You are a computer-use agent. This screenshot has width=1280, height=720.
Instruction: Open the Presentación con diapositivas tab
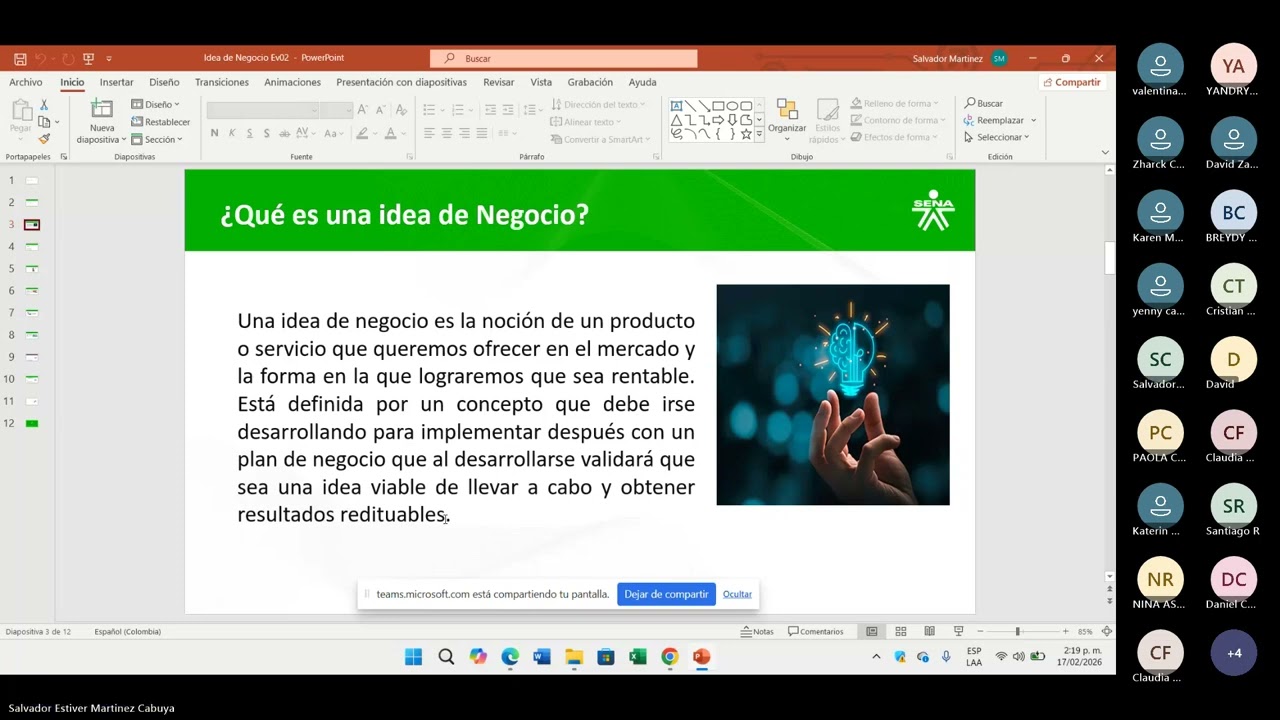coord(401,82)
